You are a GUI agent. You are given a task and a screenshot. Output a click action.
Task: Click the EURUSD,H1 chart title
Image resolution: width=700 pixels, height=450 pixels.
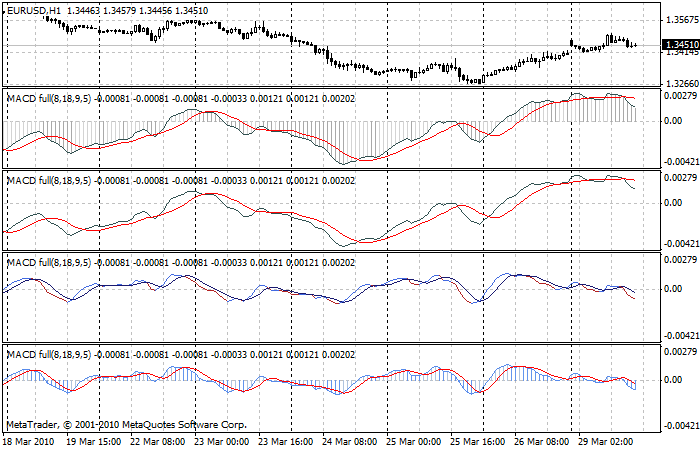36,9
